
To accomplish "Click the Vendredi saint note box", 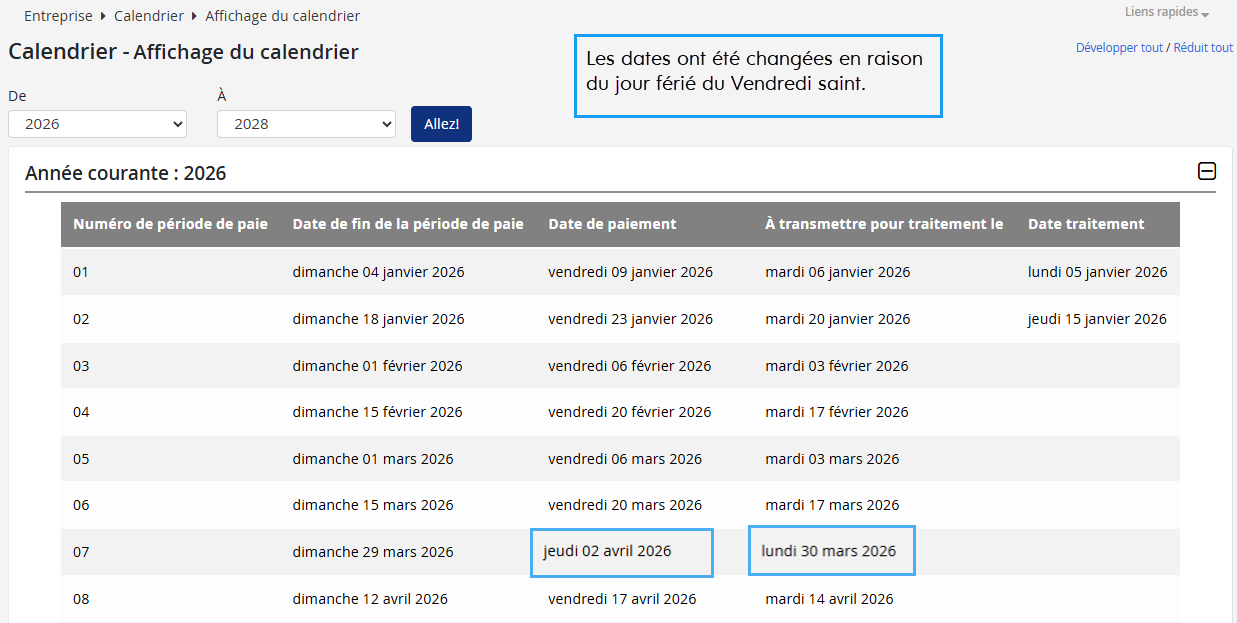I will 758,76.
